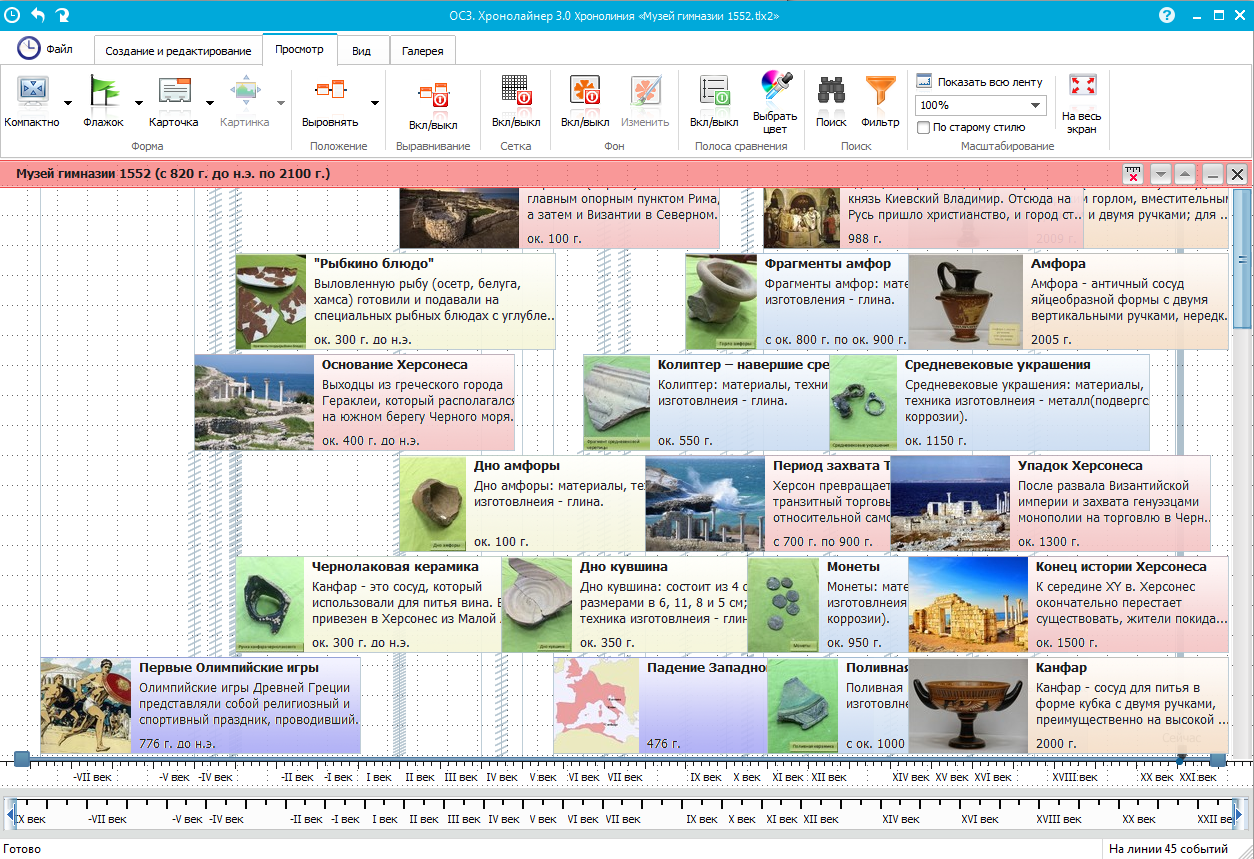Screen dimensions: 1254x859
Task: Open the help question mark icon
Action: [x=1167, y=15]
